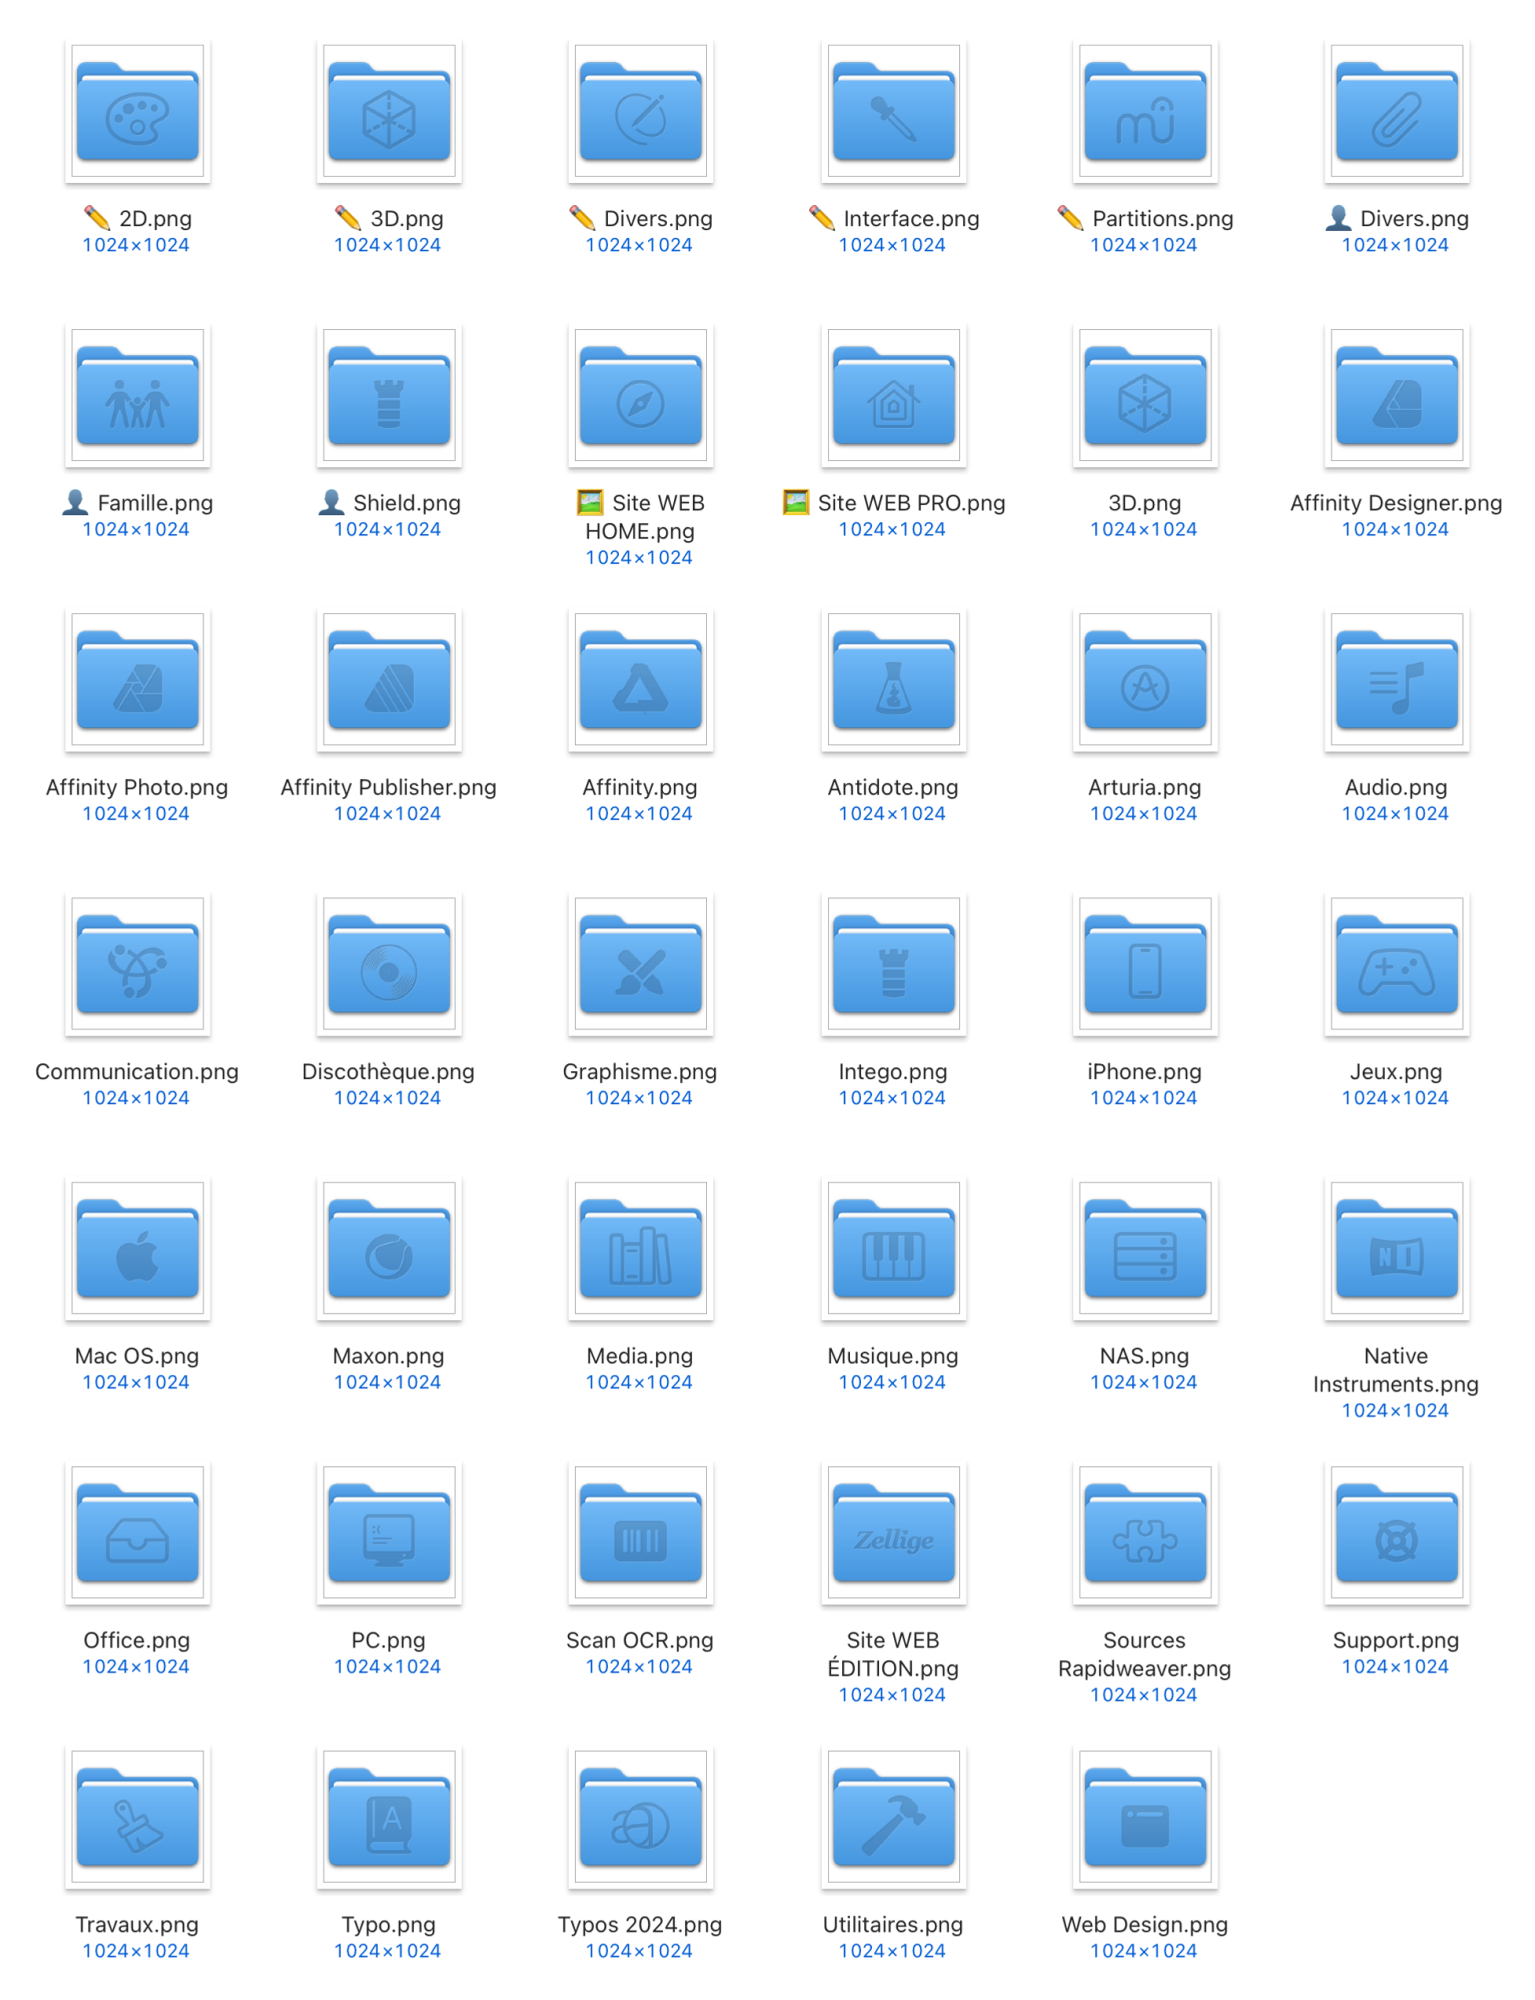This screenshot has width=1535, height=2000.
Task: Select the Shield.png rook folder thumbnail
Action: (x=389, y=397)
